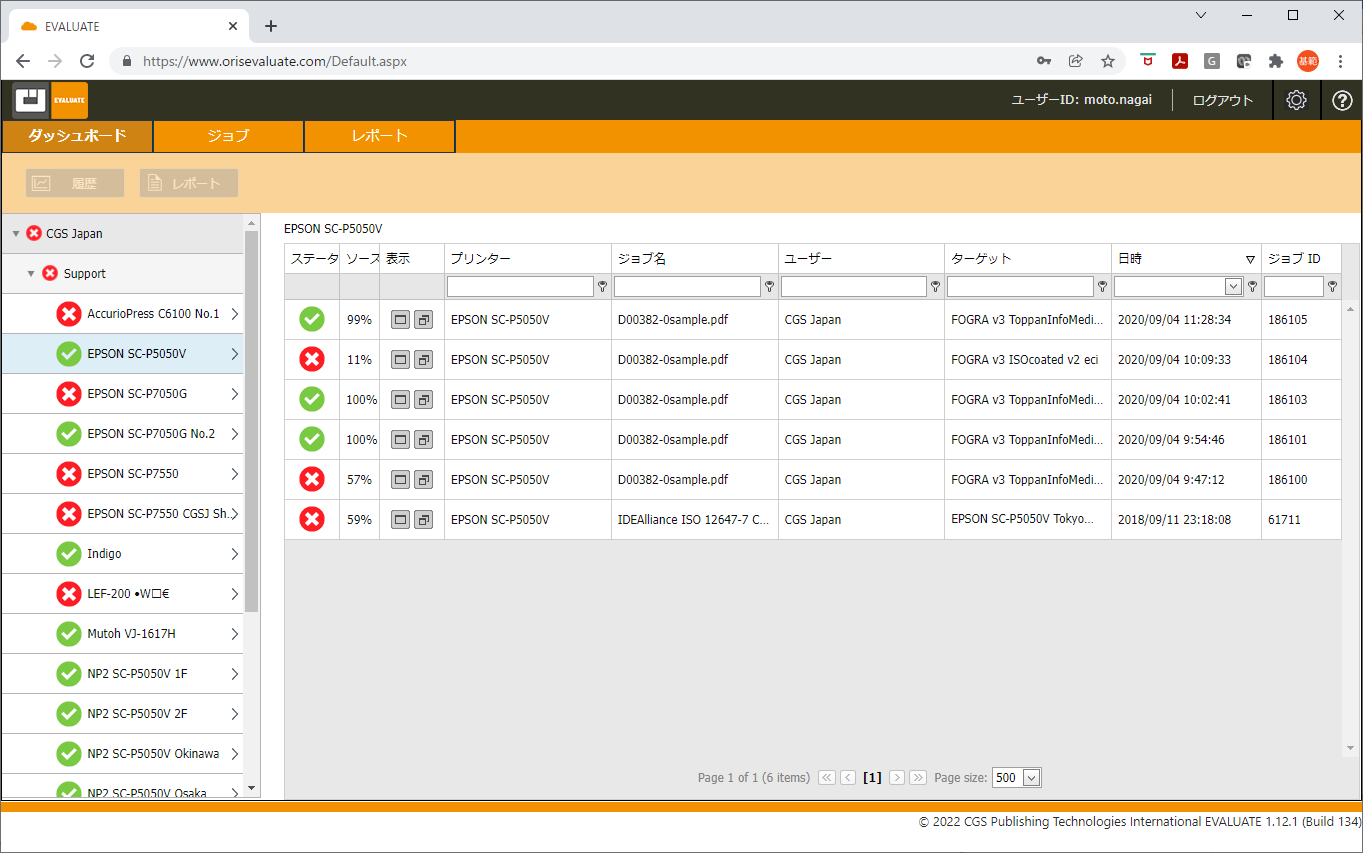Click the fail status icon of job 186104
The height and width of the screenshot is (853, 1363).
point(312,360)
